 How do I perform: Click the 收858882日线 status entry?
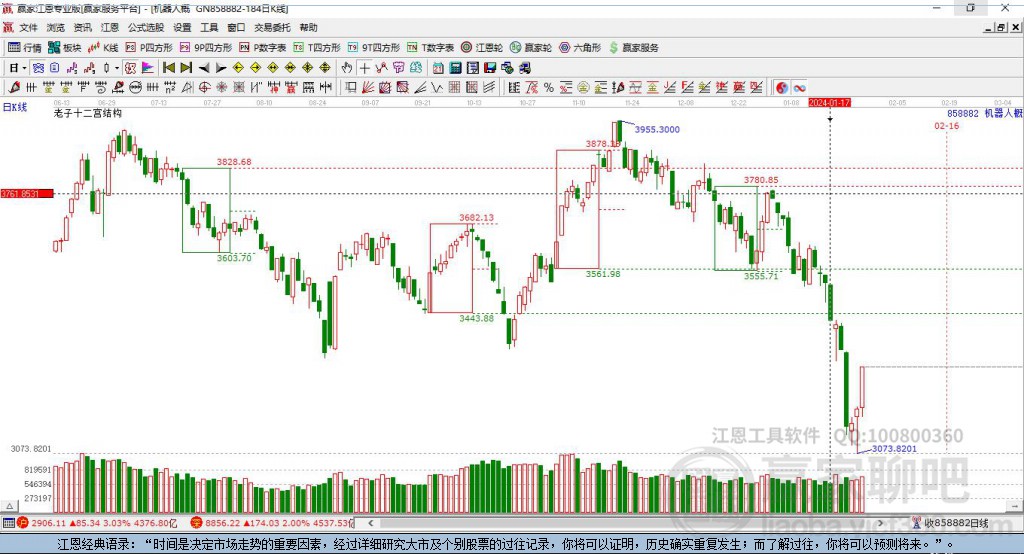tap(950, 523)
